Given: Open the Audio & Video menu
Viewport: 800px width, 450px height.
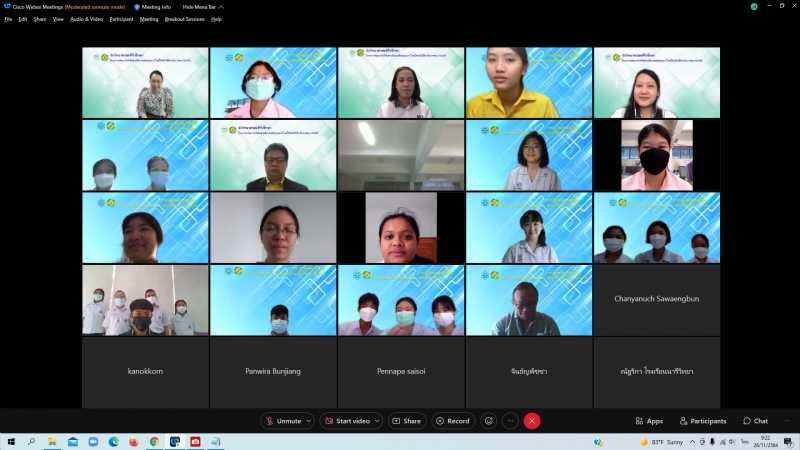Looking at the screenshot, I should coord(86,19).
